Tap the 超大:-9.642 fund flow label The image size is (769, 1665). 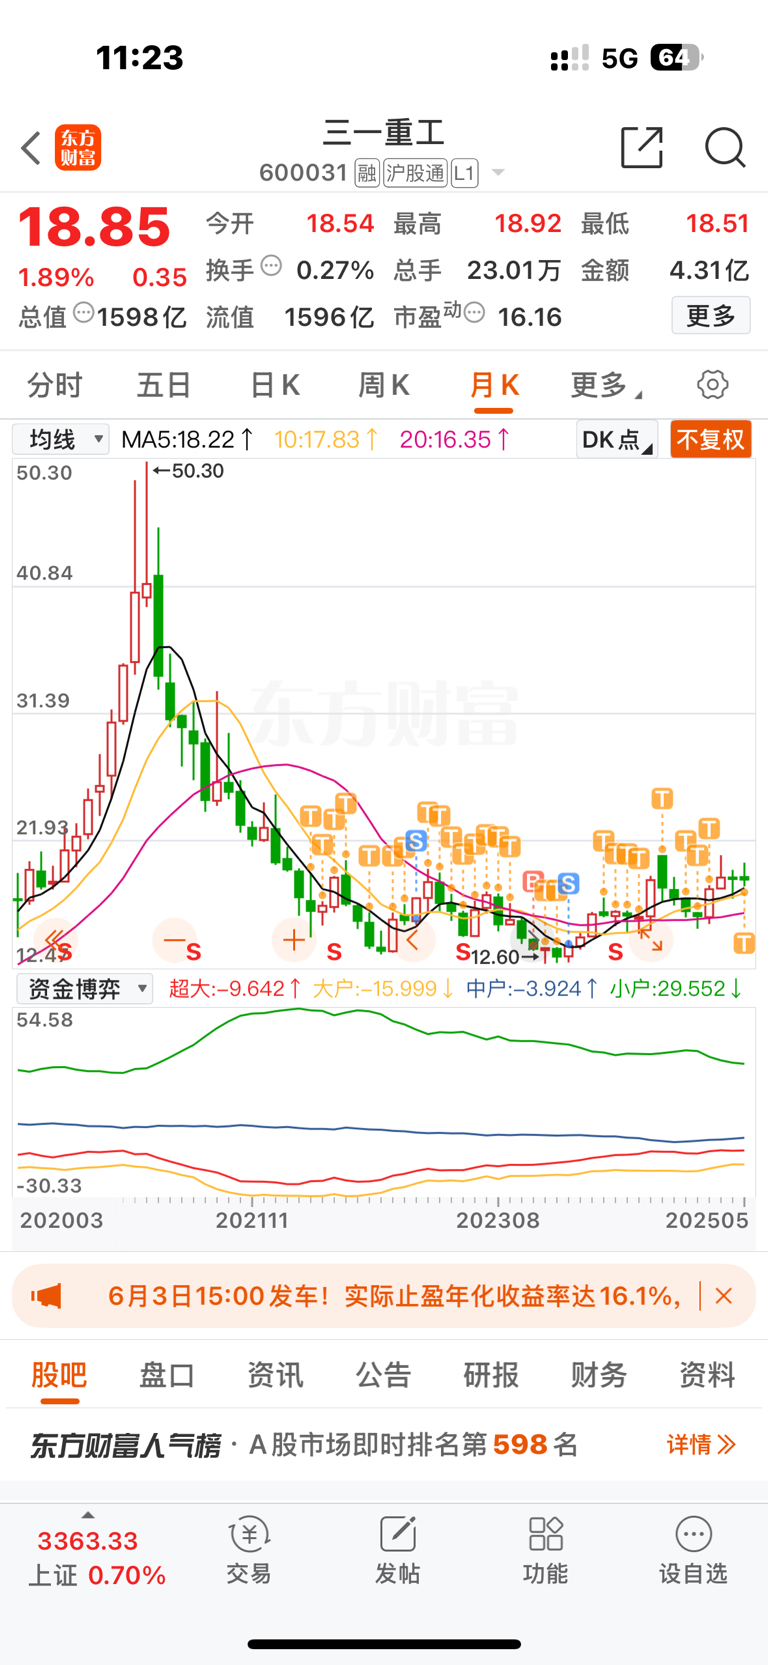click(x=236, y=989)
